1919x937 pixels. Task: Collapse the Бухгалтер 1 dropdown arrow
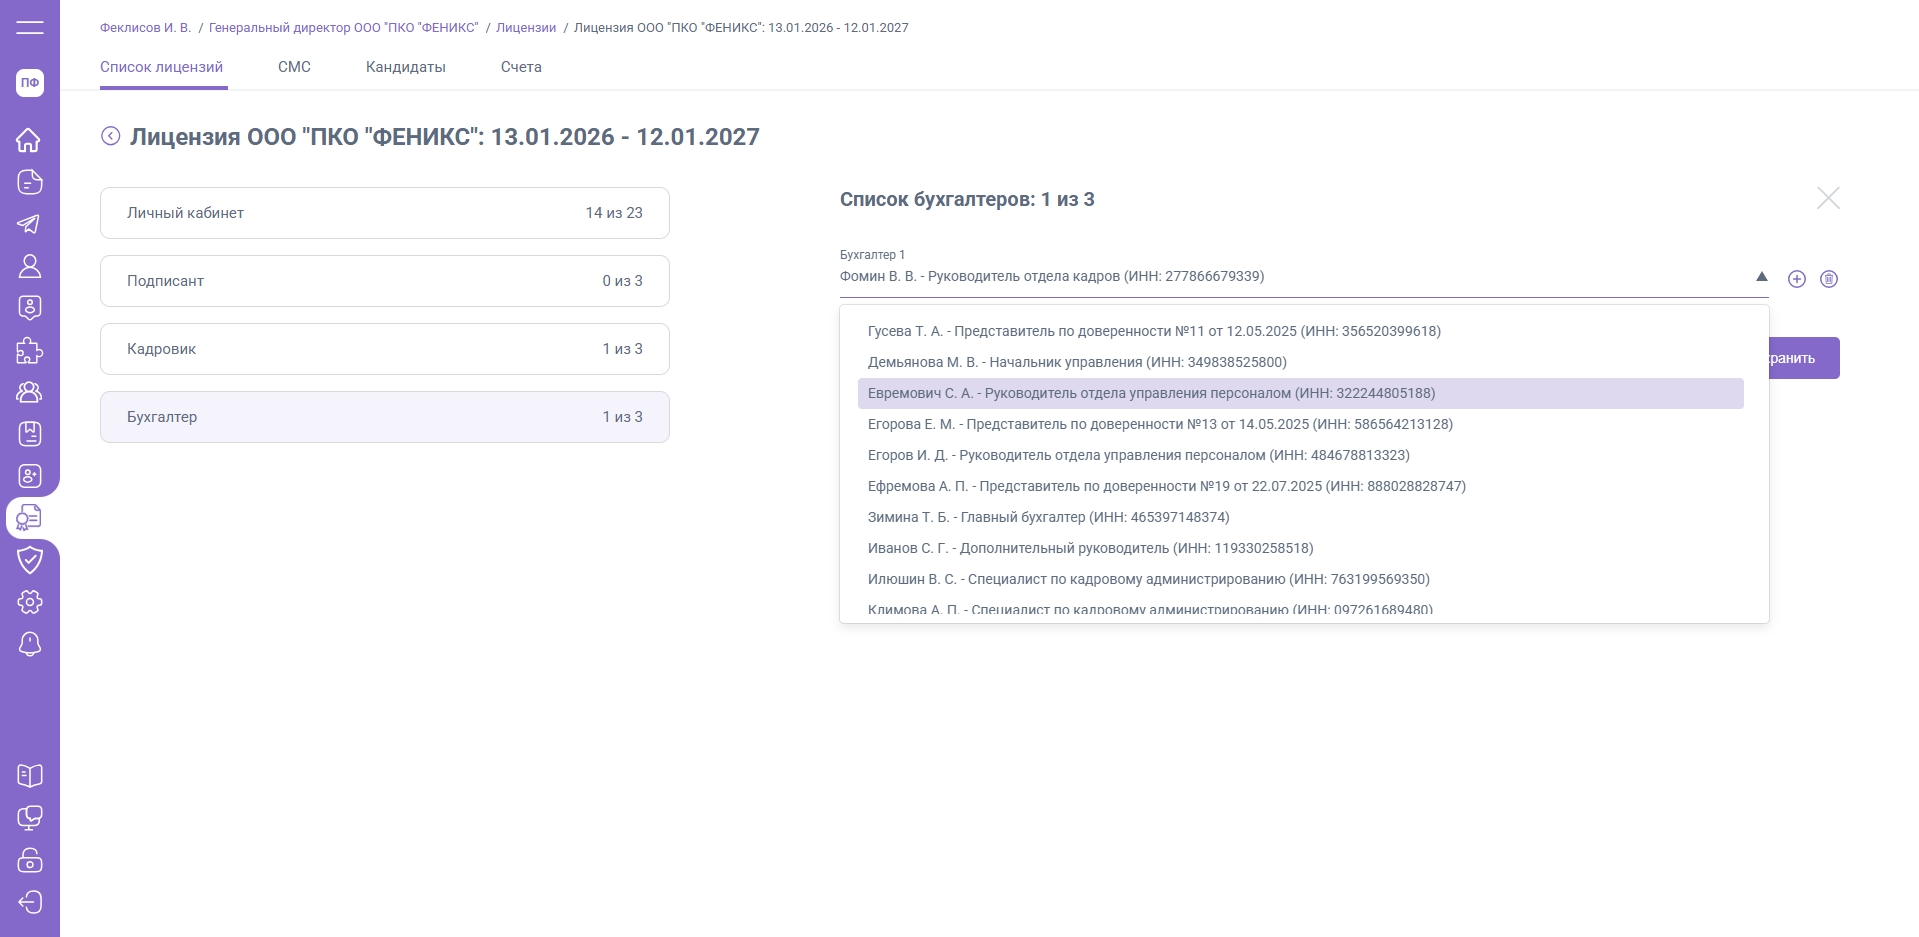(1762, 277)
